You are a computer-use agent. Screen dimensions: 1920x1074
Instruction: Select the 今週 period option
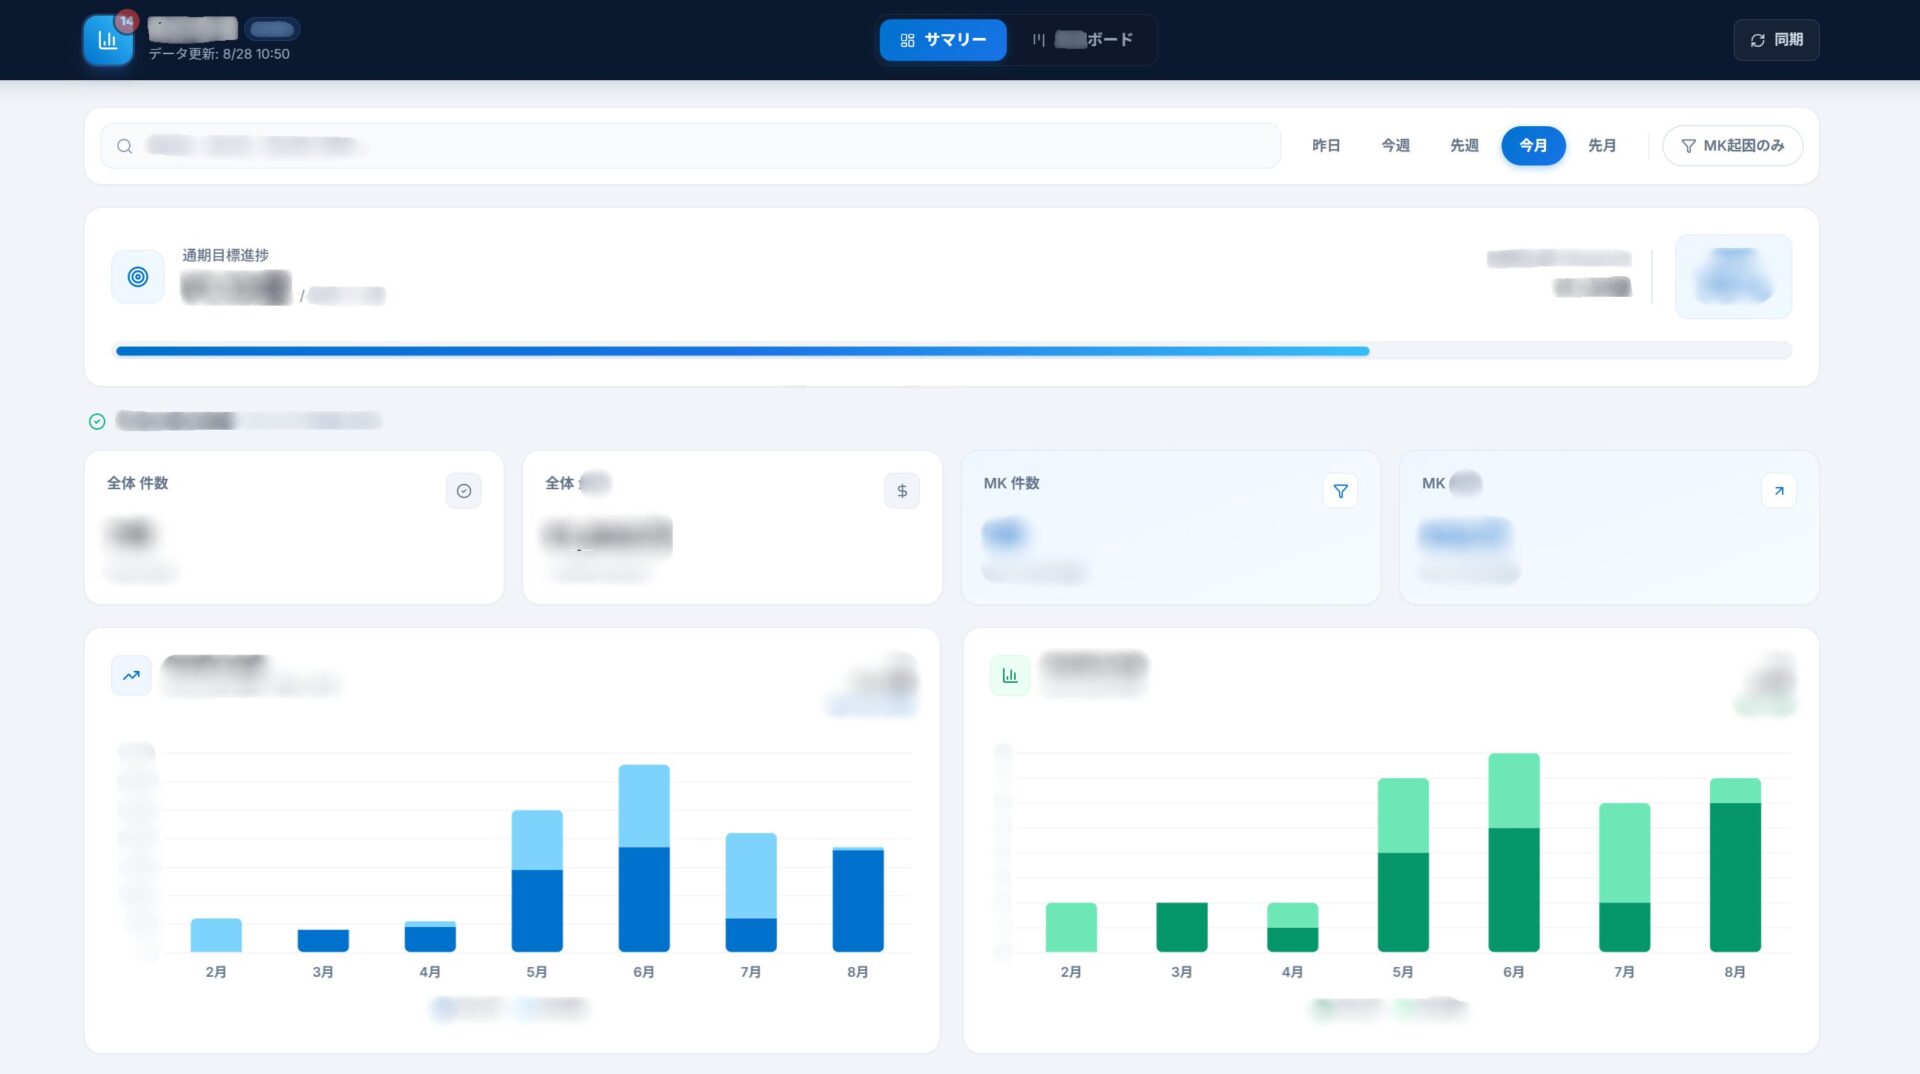(1395, 146)
